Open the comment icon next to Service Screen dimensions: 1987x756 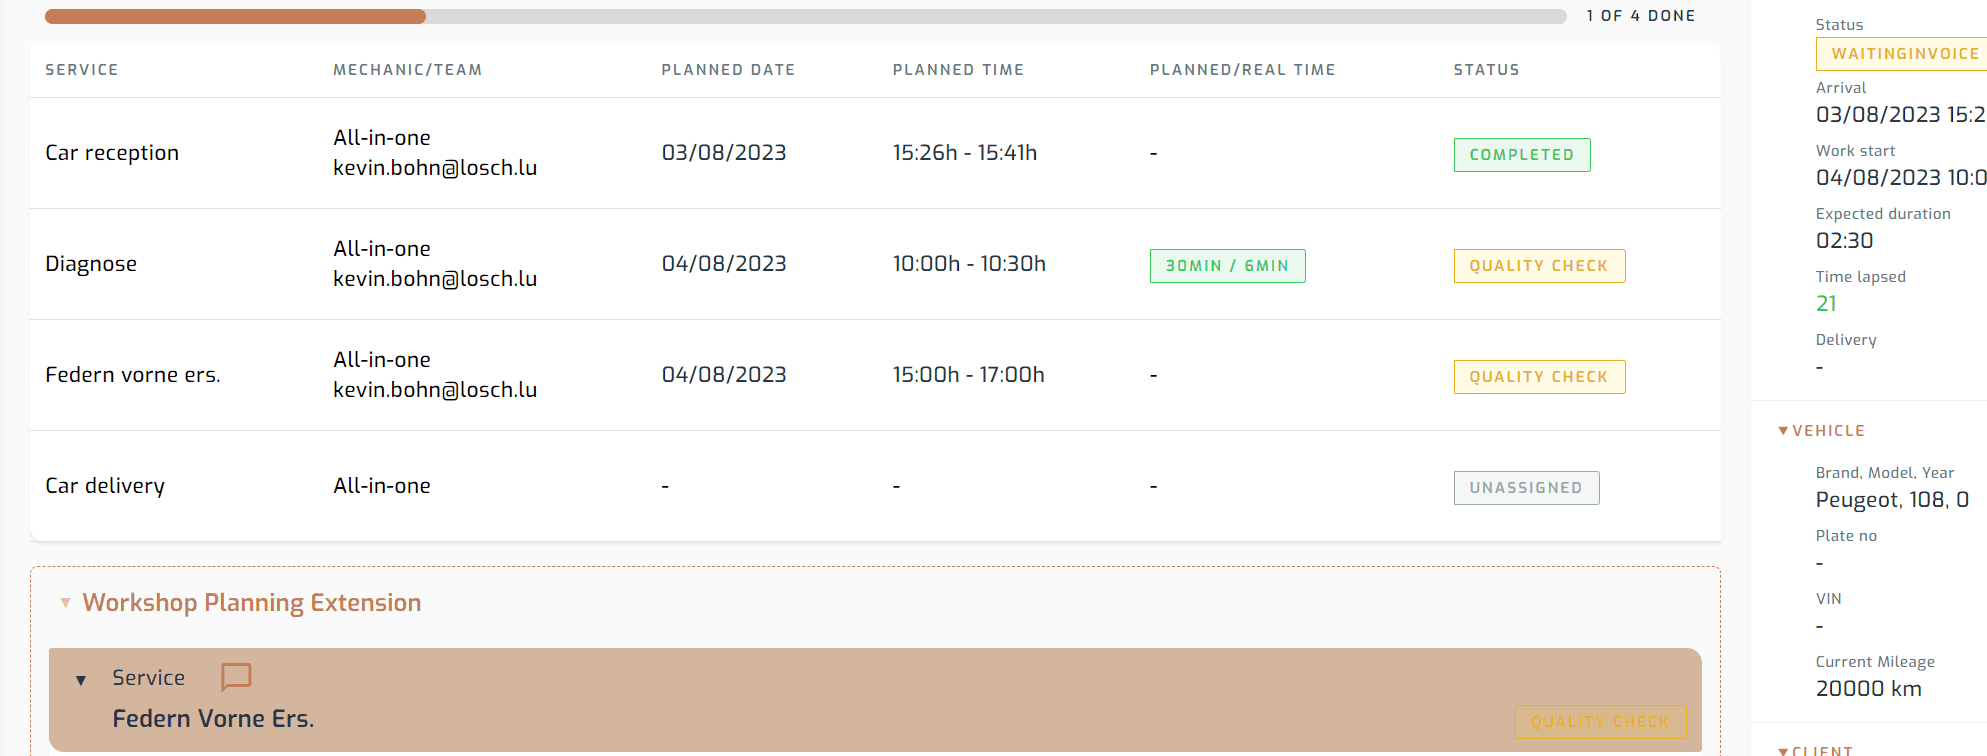[x=236, y=677]
